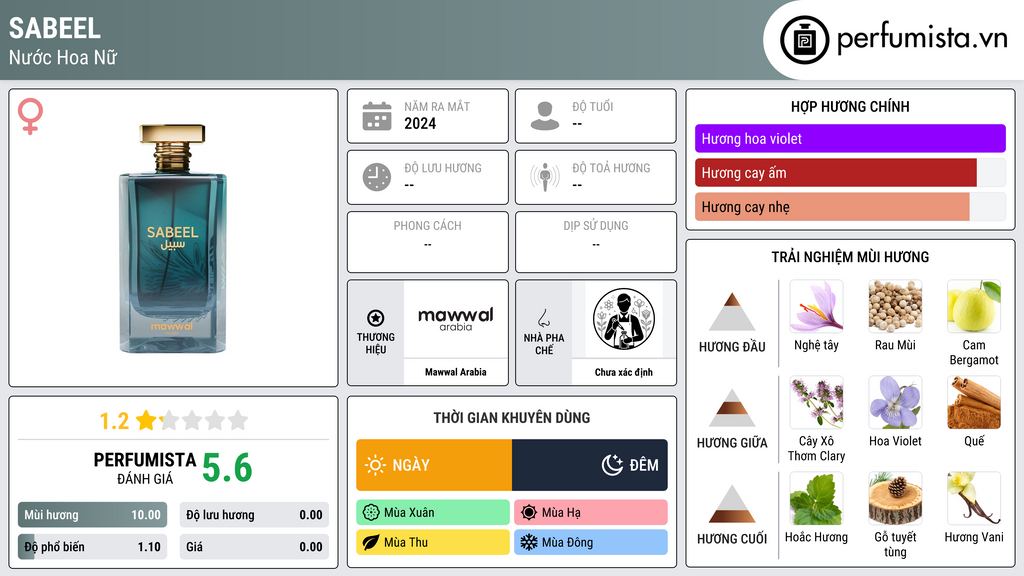This screenshot has height=576, width=1024.
Task: Click the release year 2024 value
Action: 420,123
